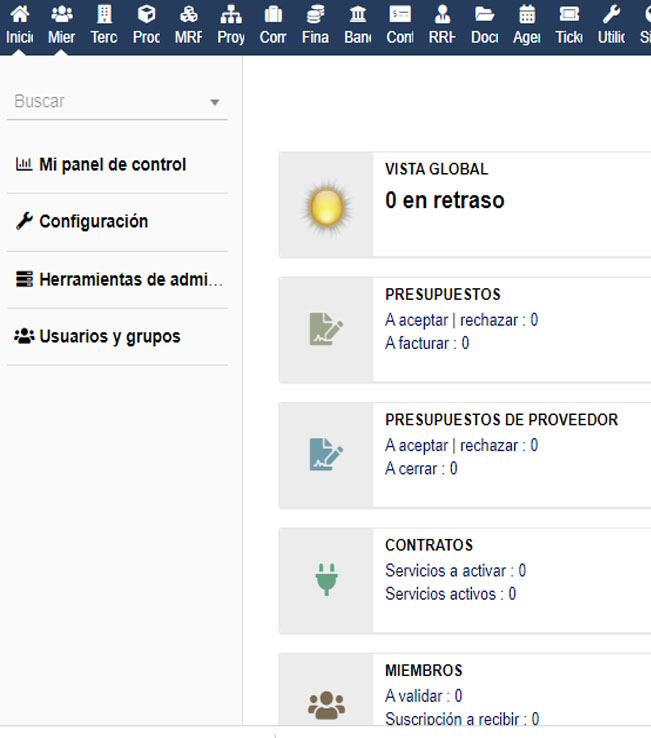
Task: Open the Miembros module in top bar
Action: [61, 24]
